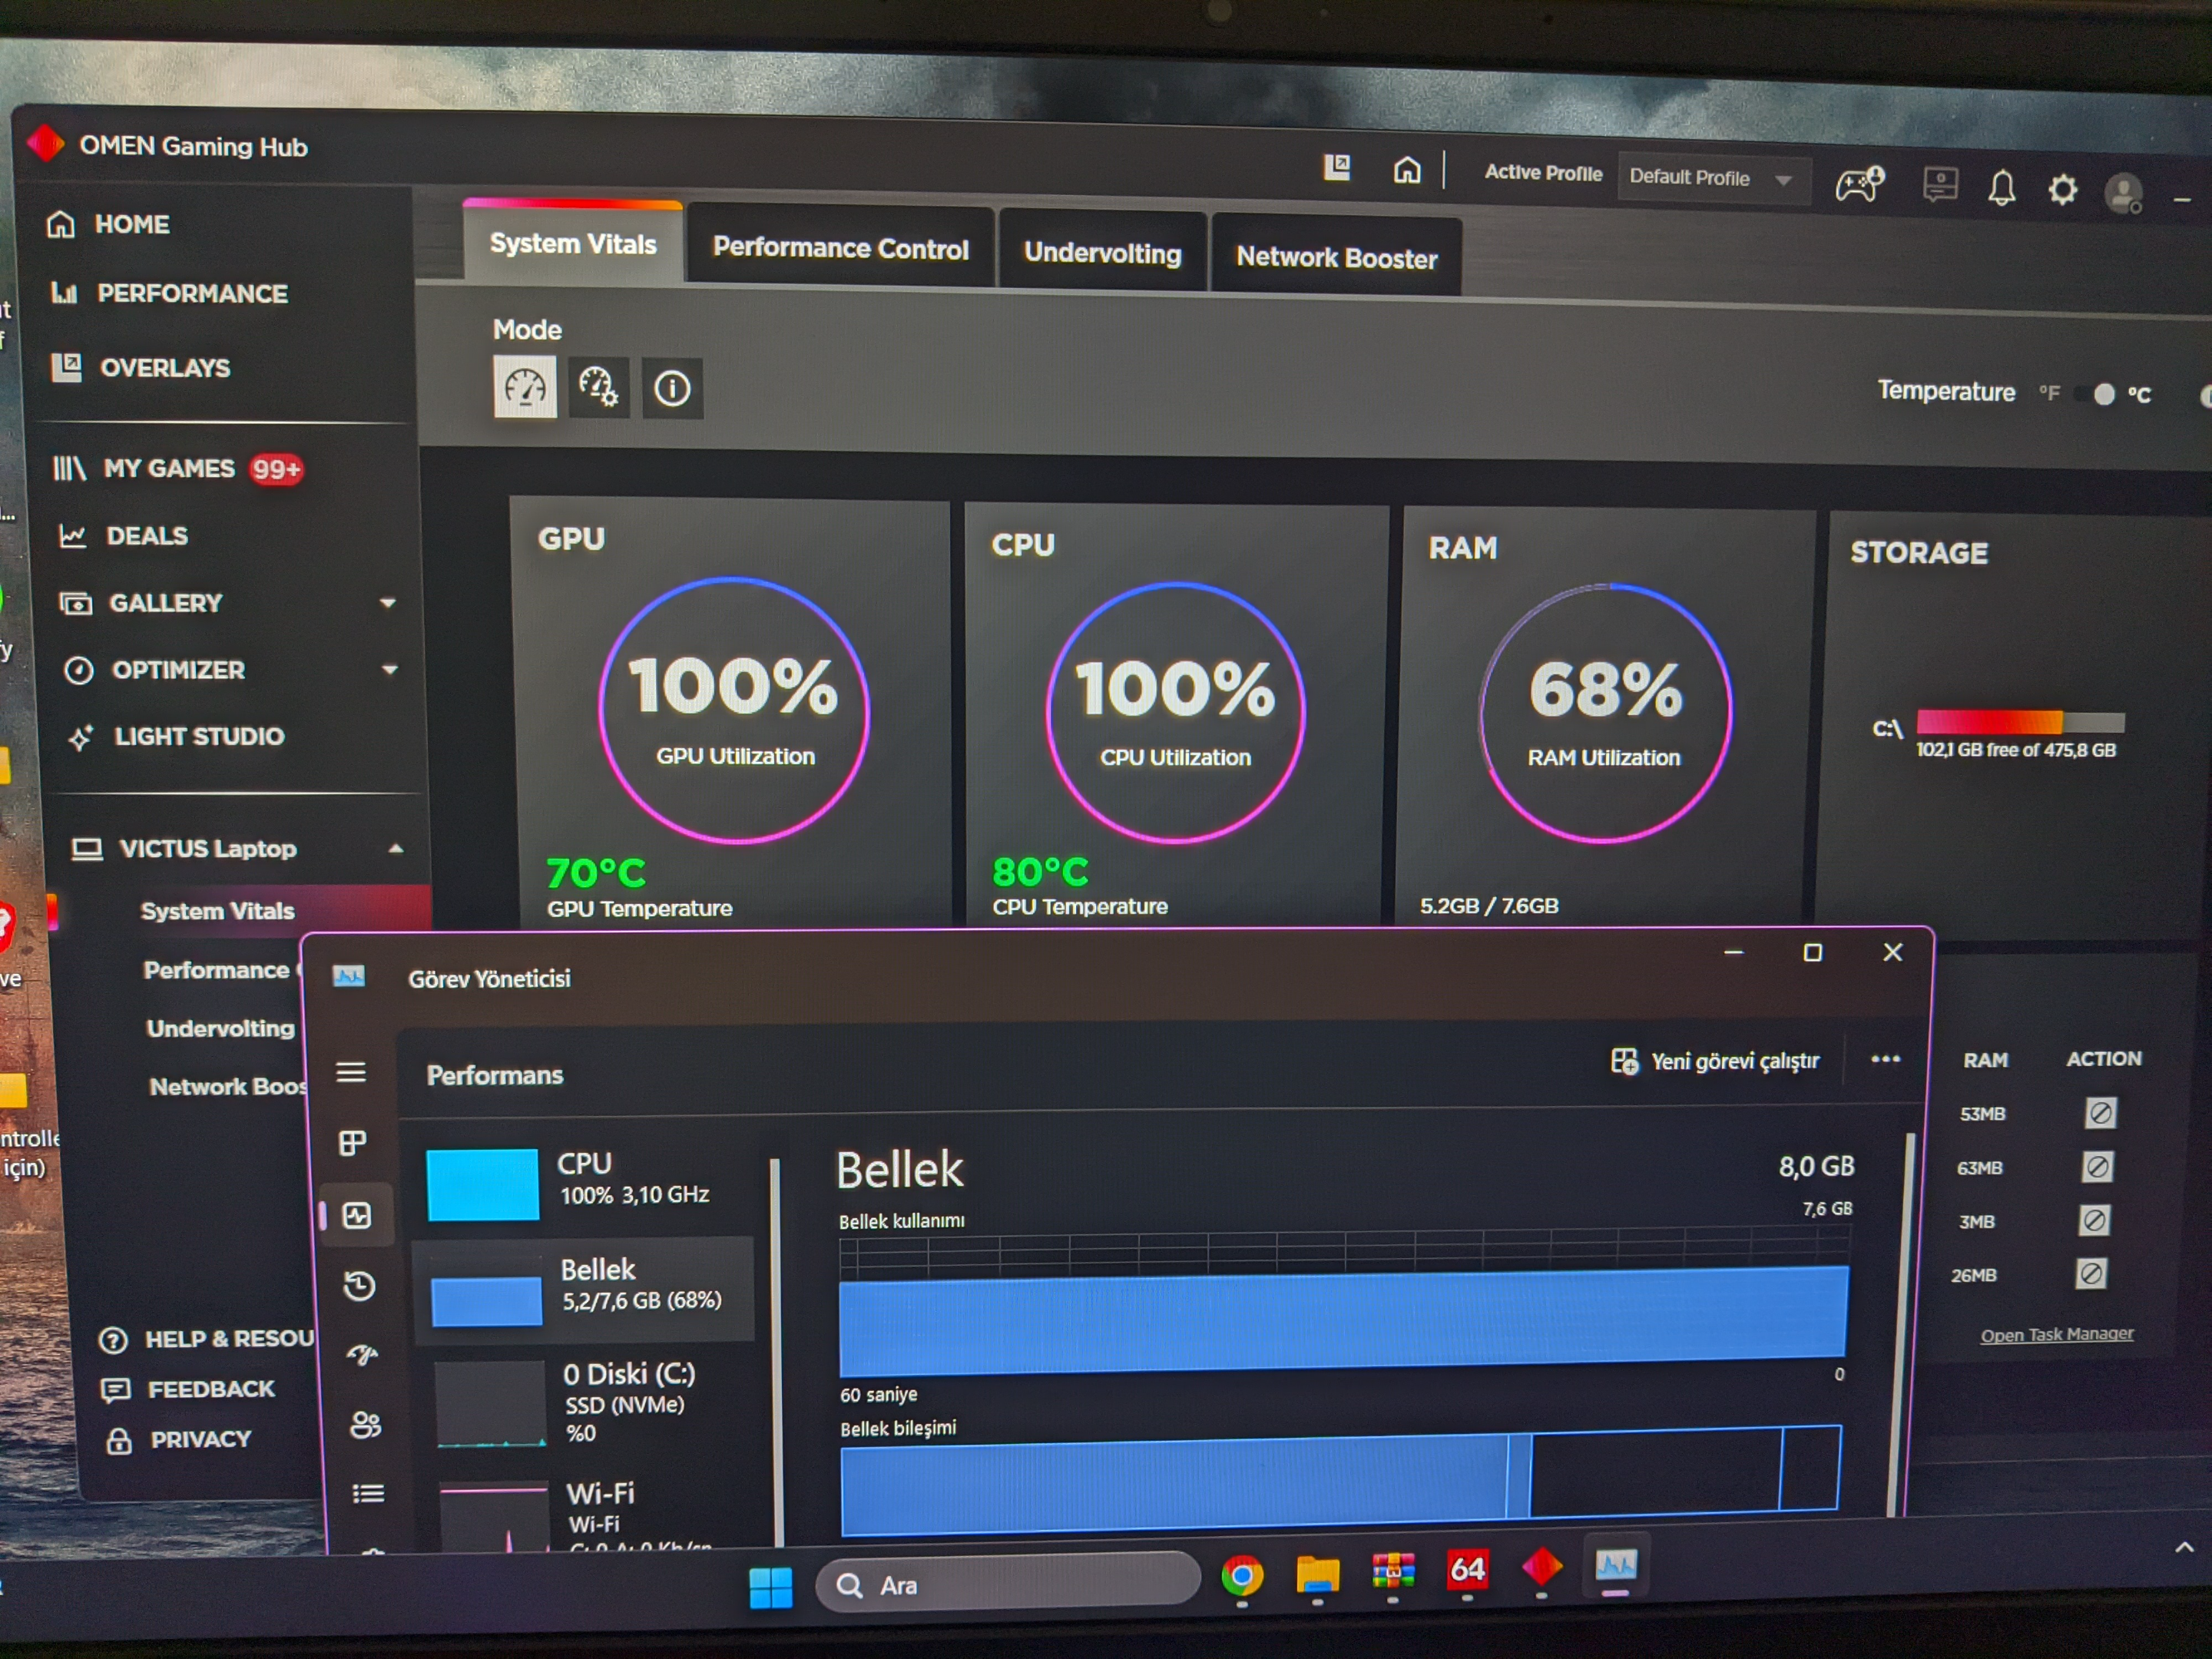
Task: Open the Windows Start button
Action: coord(770,1587)
